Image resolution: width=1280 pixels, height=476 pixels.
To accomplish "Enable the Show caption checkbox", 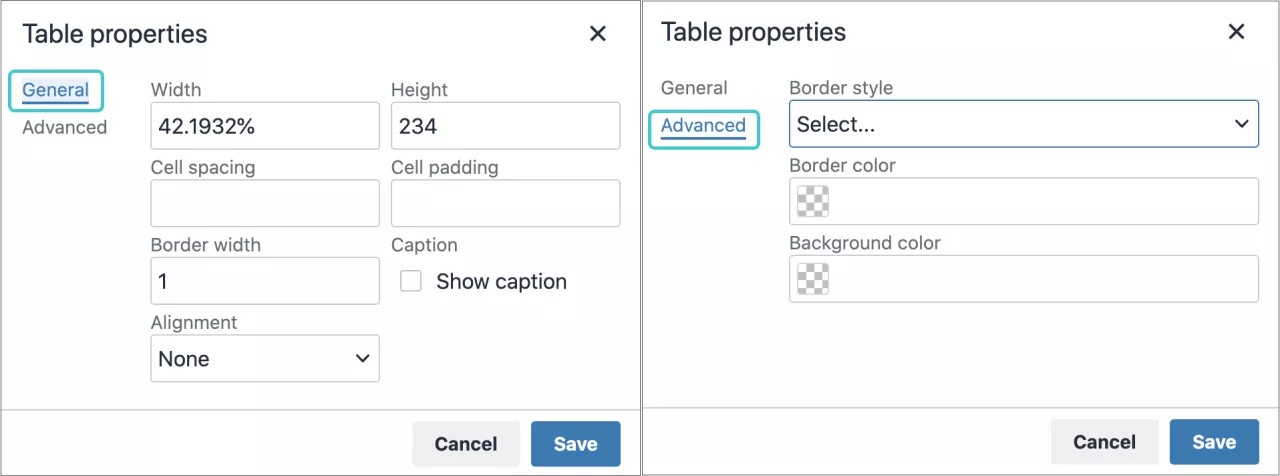I will coord(411,282).
